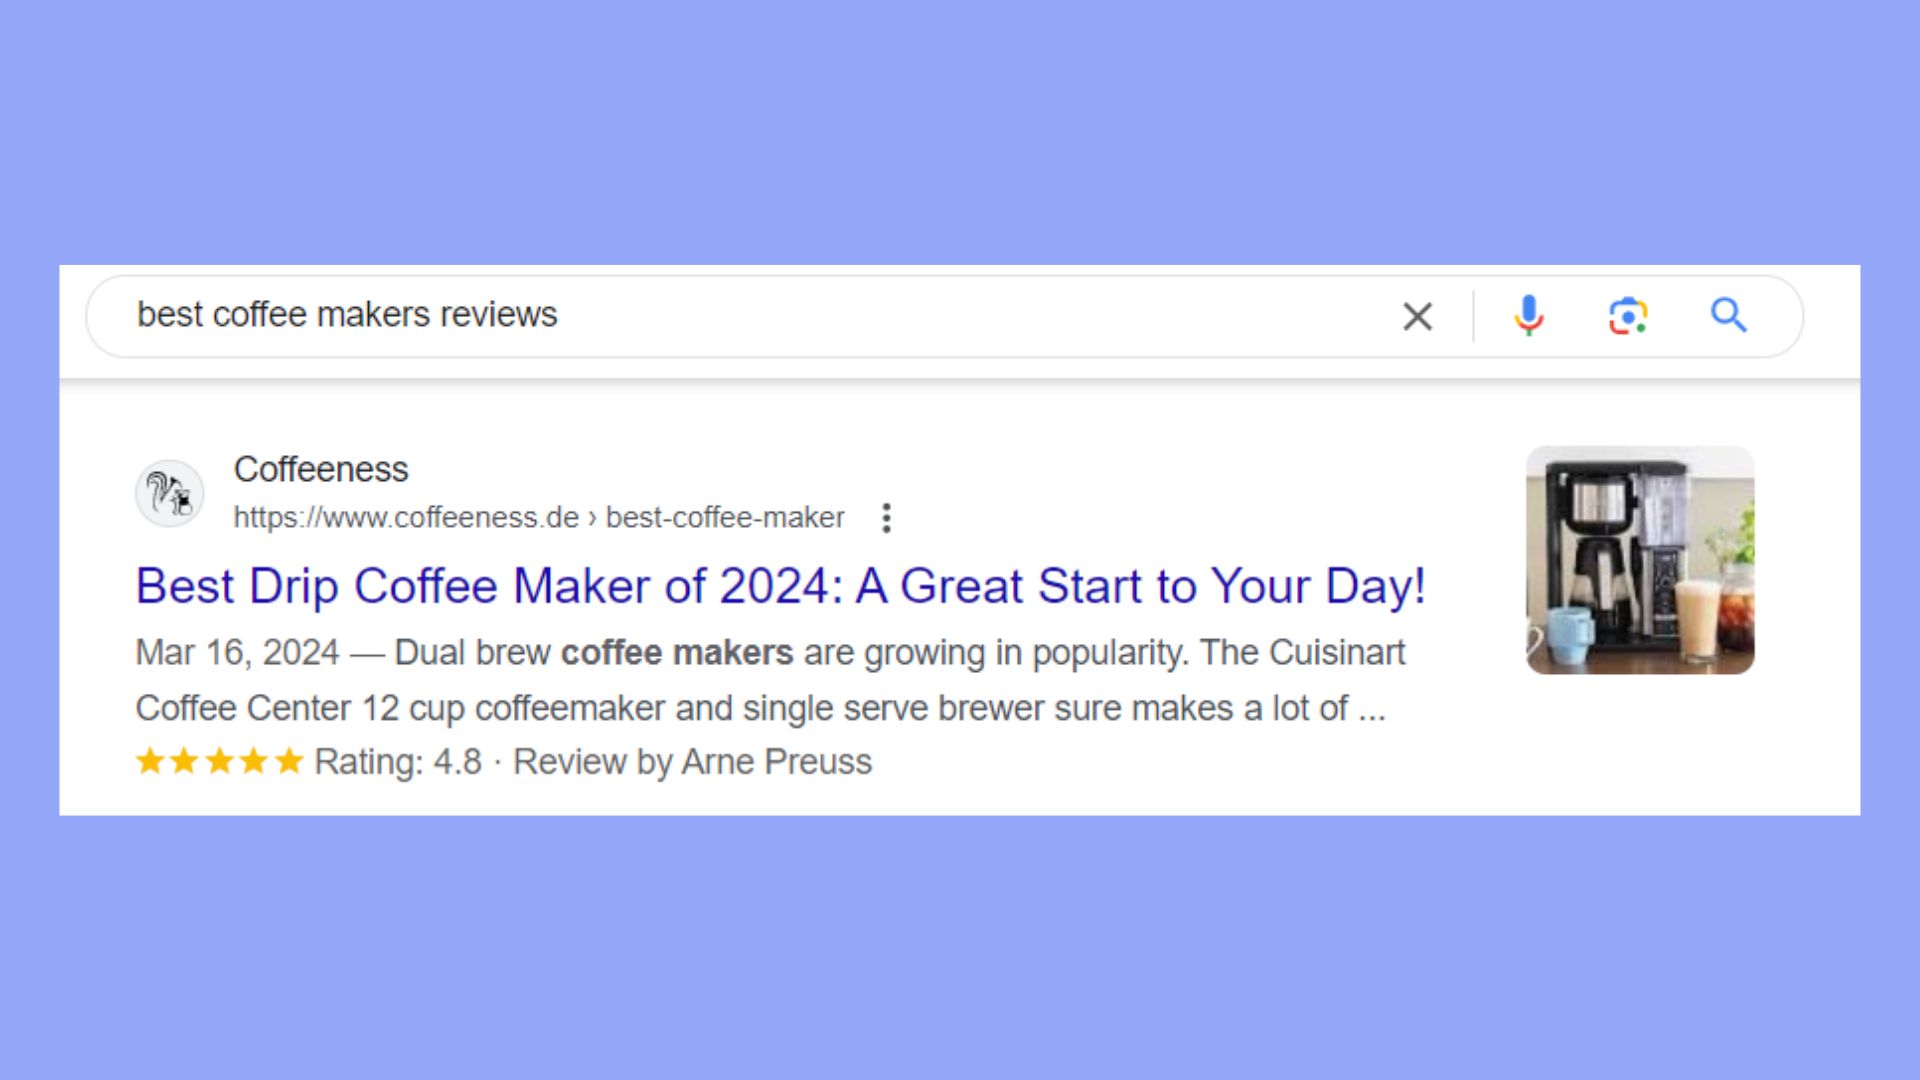Clear the search query with the X icon
The height and width of the screenshot is (1080, 1920).
tap(1418, 315)
